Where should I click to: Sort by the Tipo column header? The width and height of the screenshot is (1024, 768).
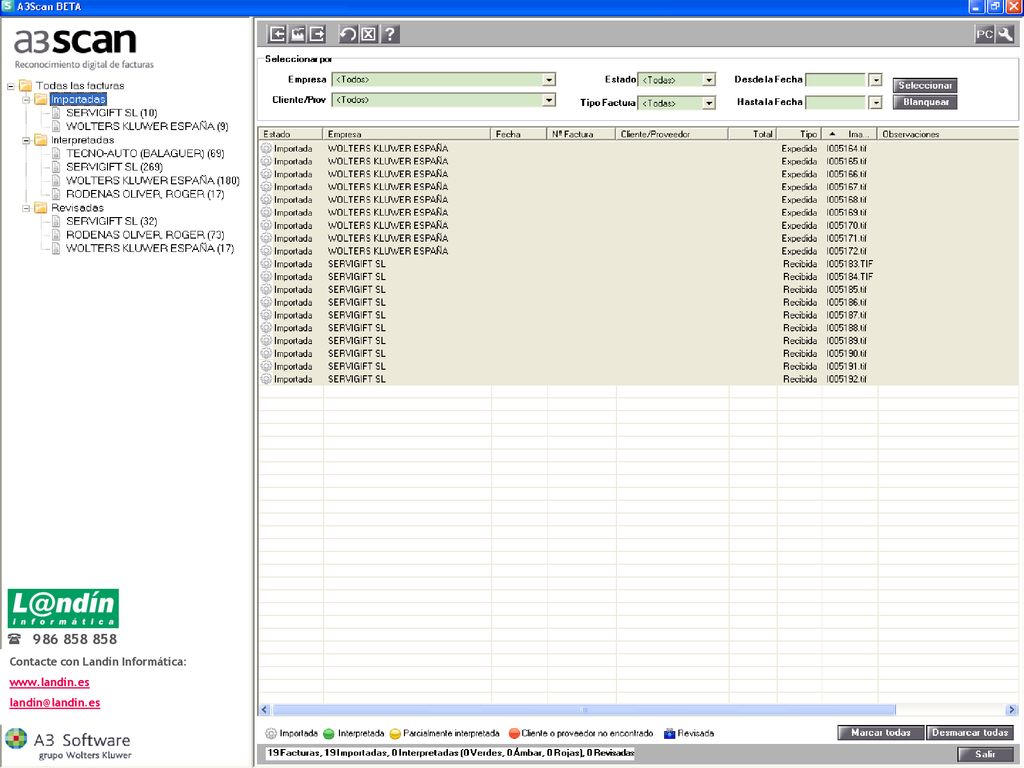(799, 134)
